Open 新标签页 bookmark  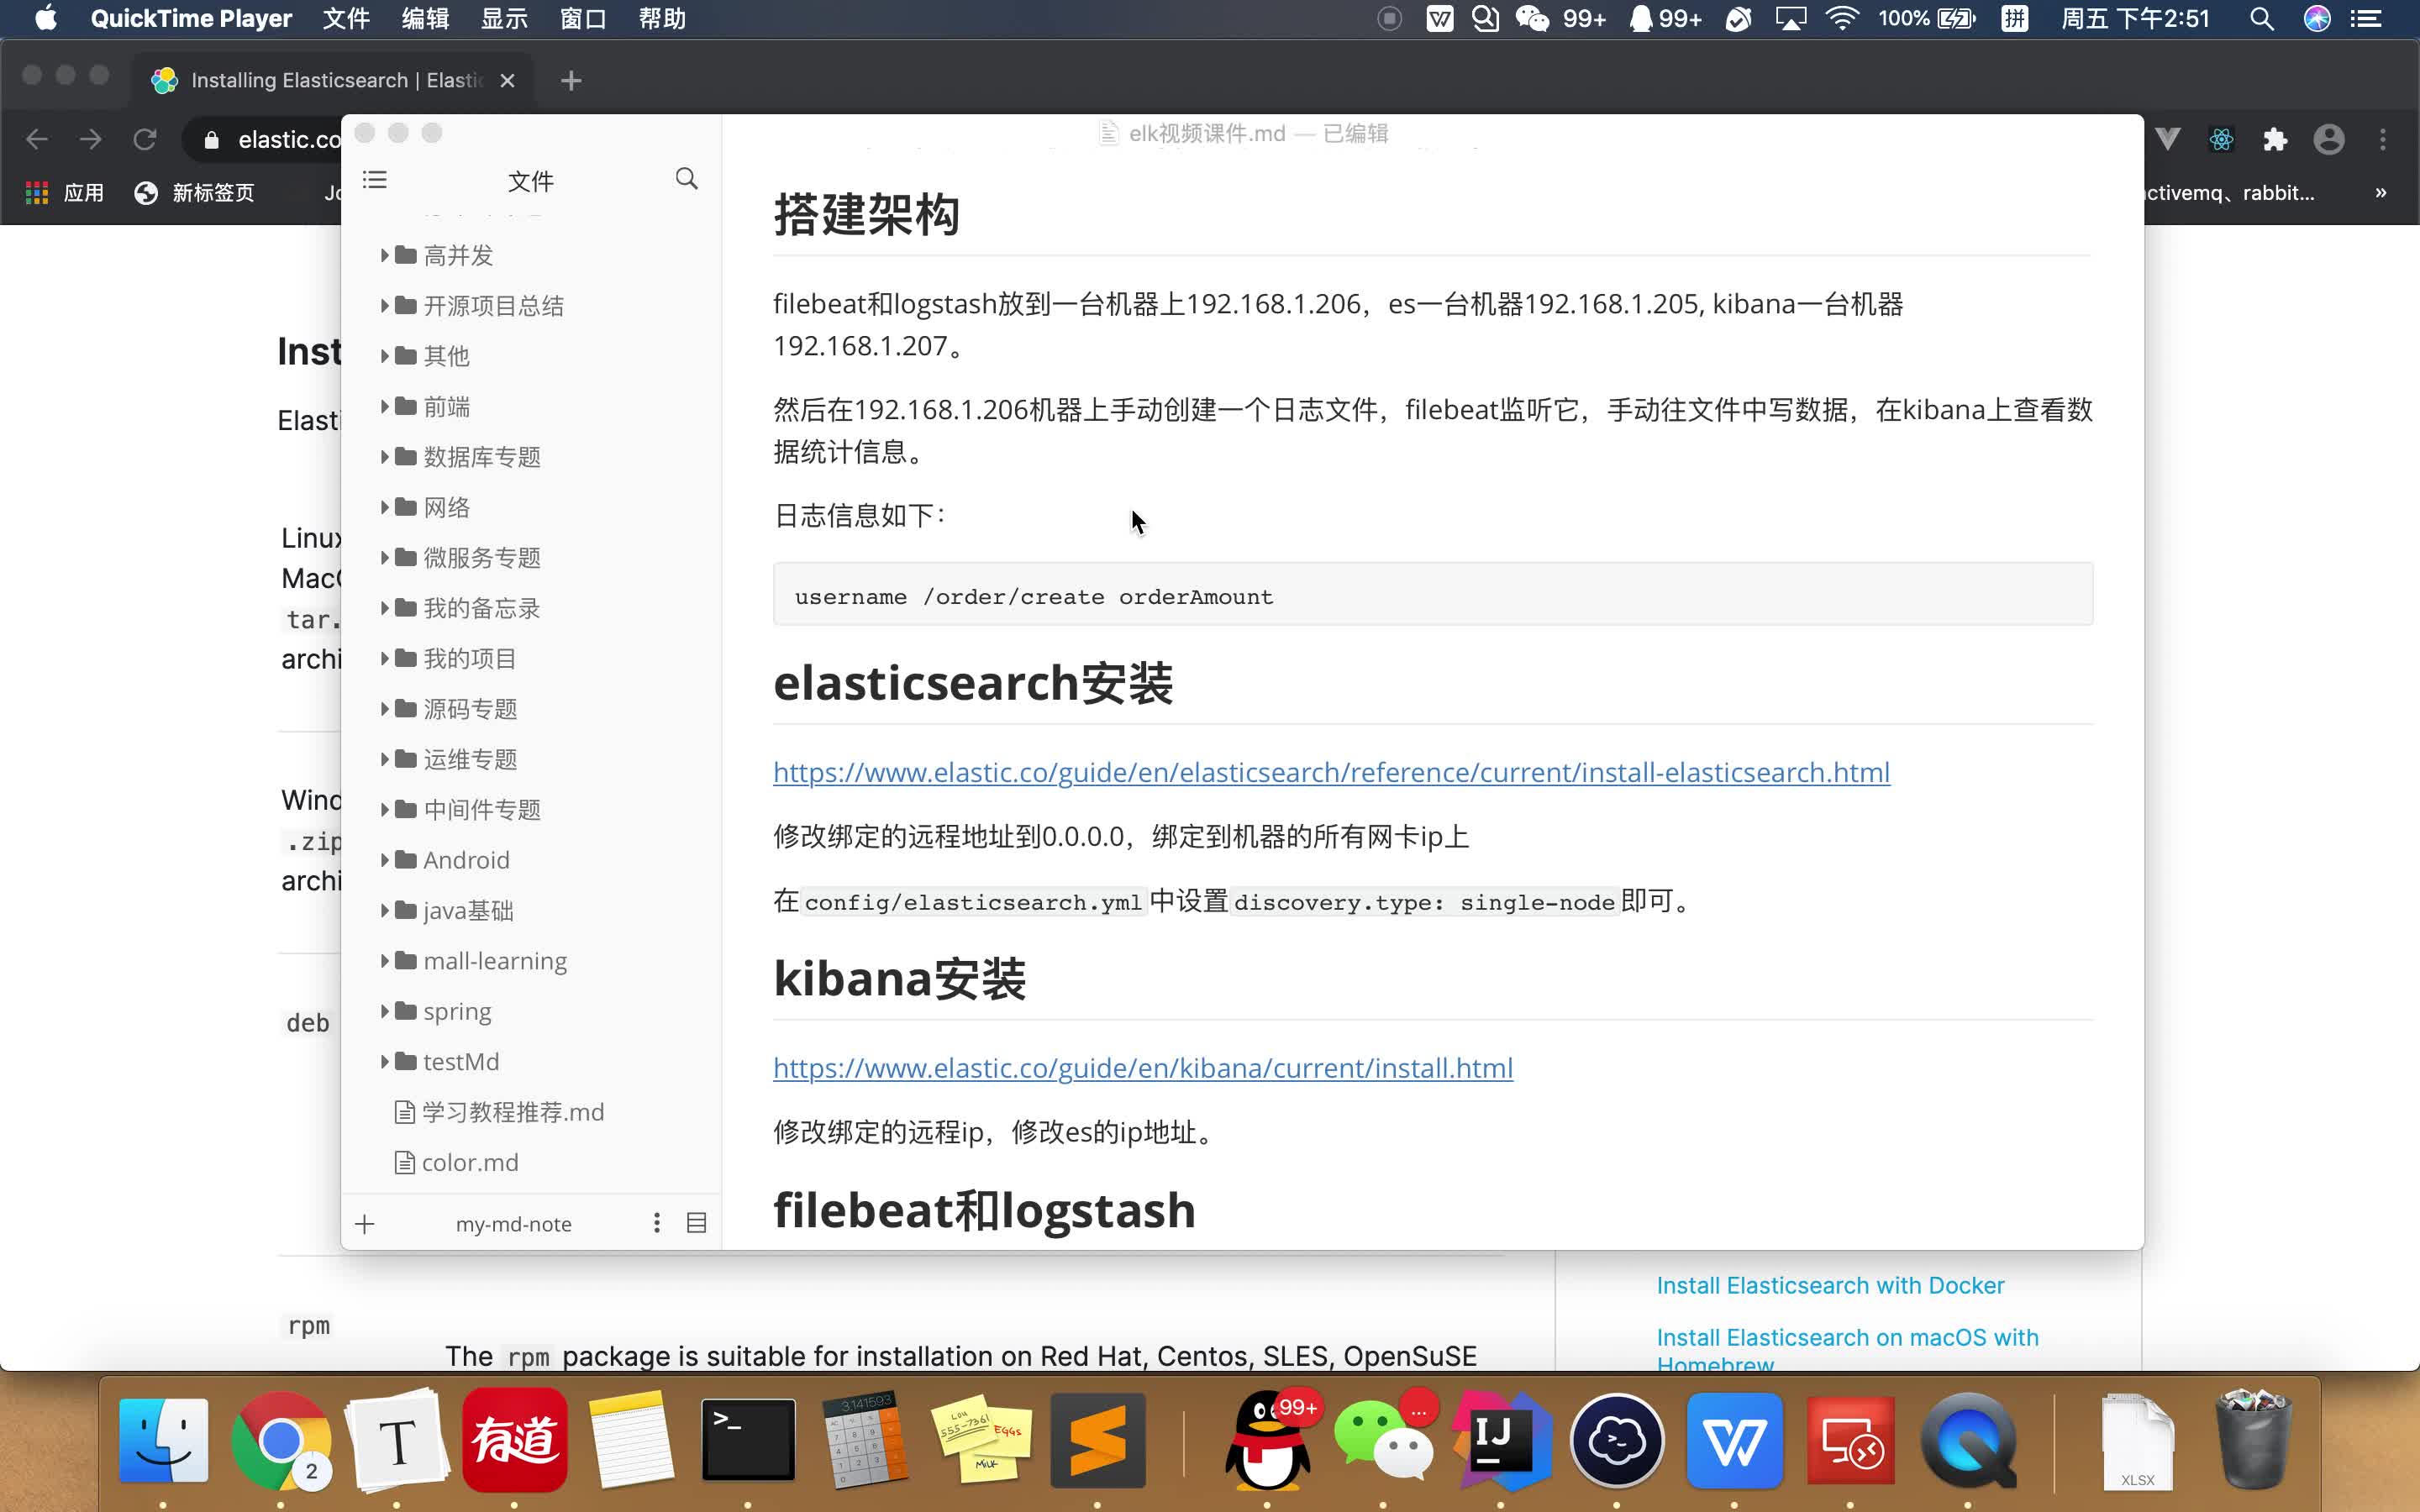click(194, 193)
